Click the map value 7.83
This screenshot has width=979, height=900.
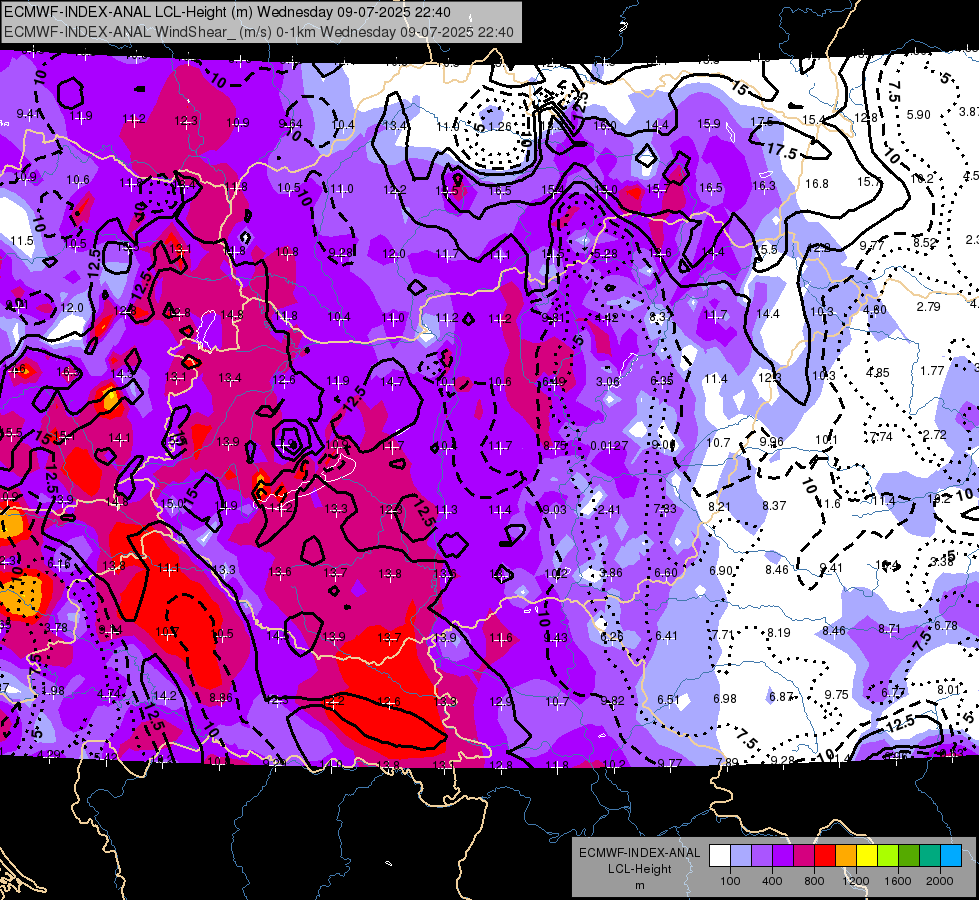[665, 508]
